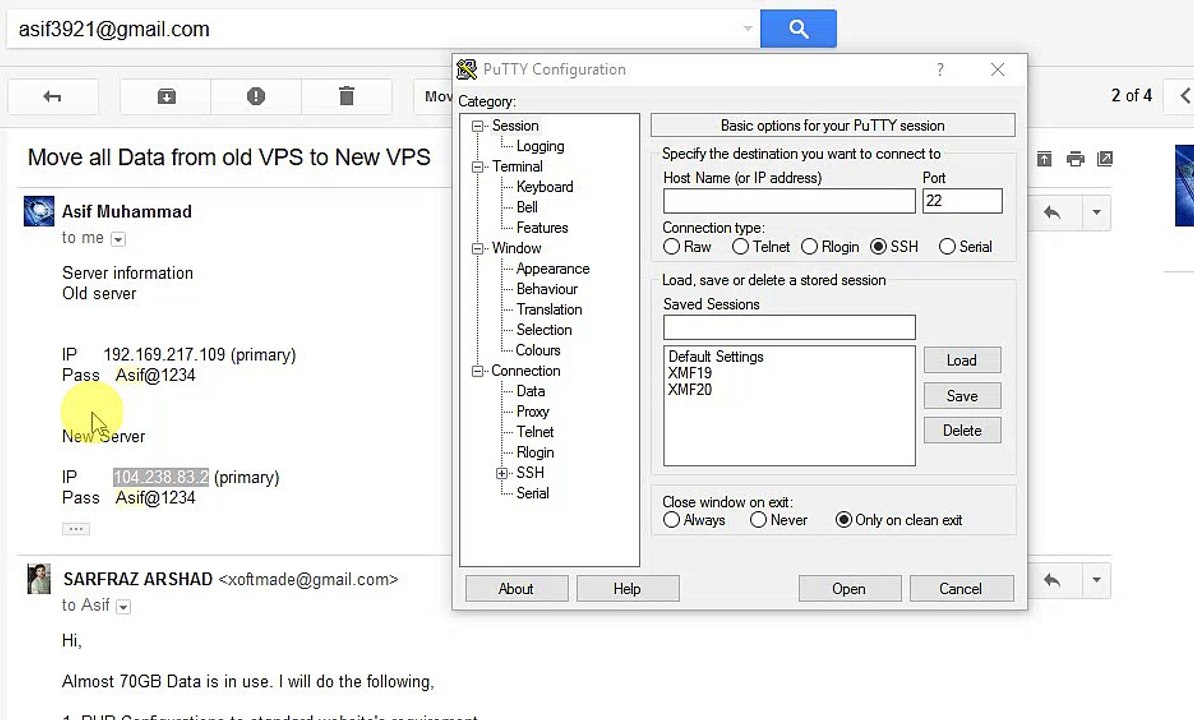The width and height of the screenshot is (1194, 720).
Task: Select Translation category in tree
Action: 549,309
